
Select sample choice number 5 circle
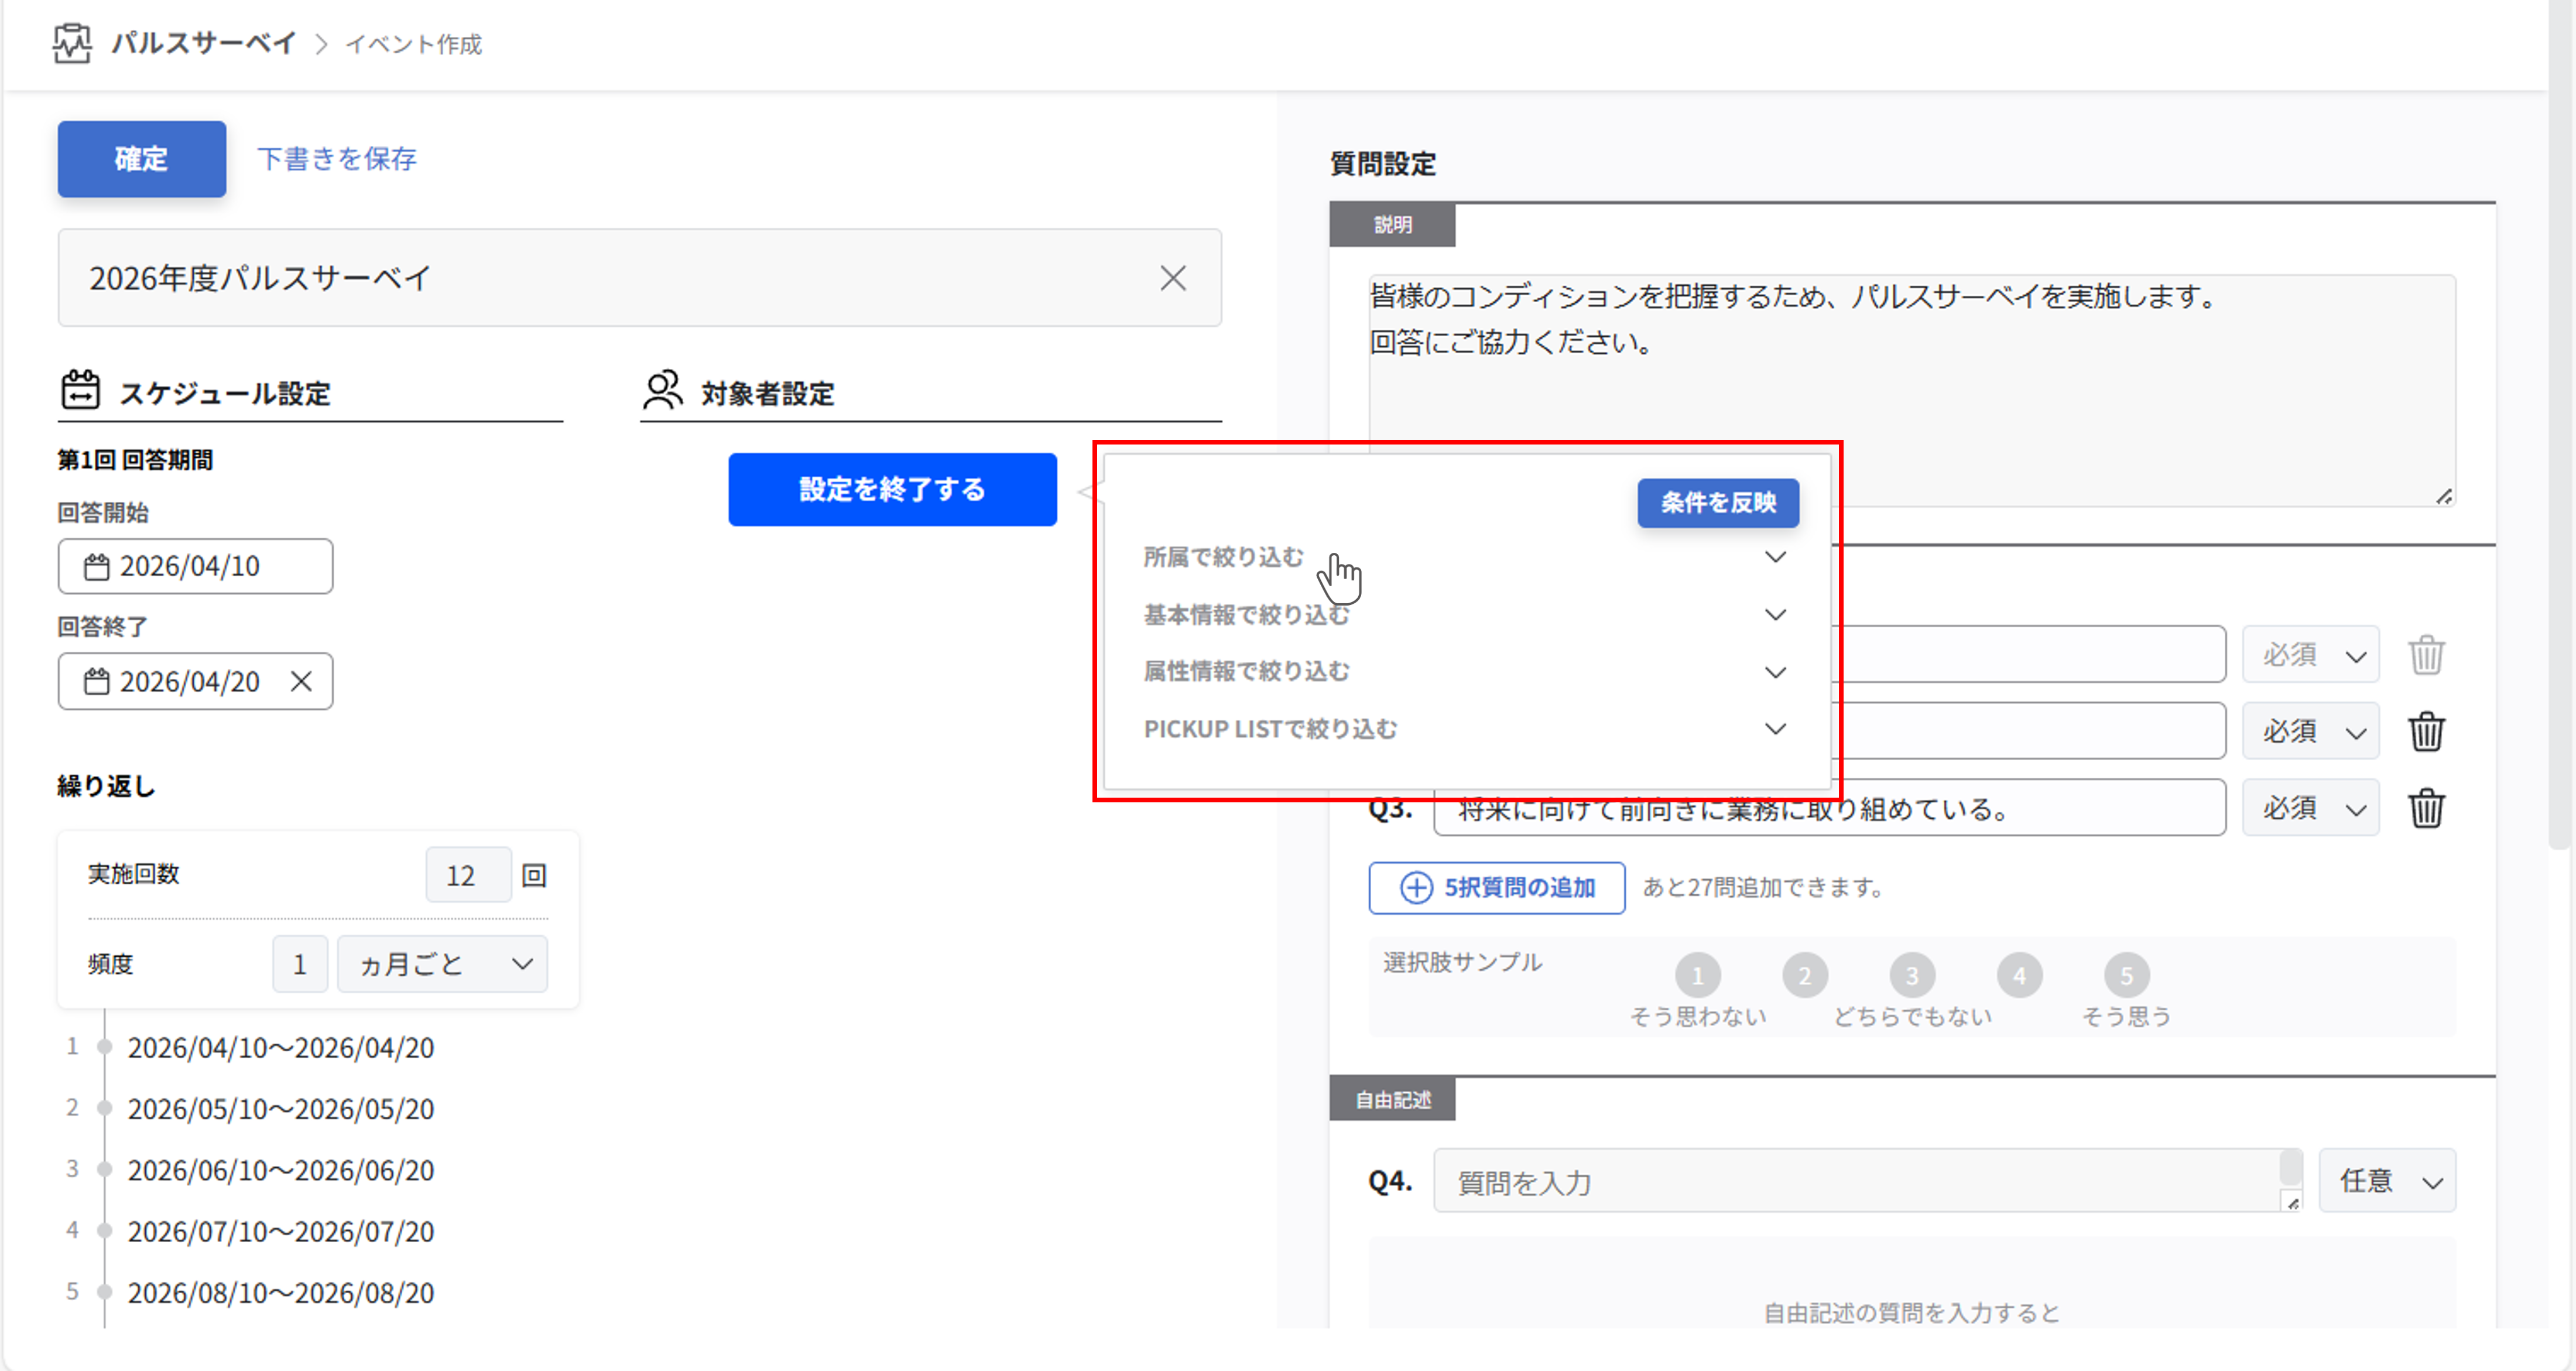pos(2126,975)
